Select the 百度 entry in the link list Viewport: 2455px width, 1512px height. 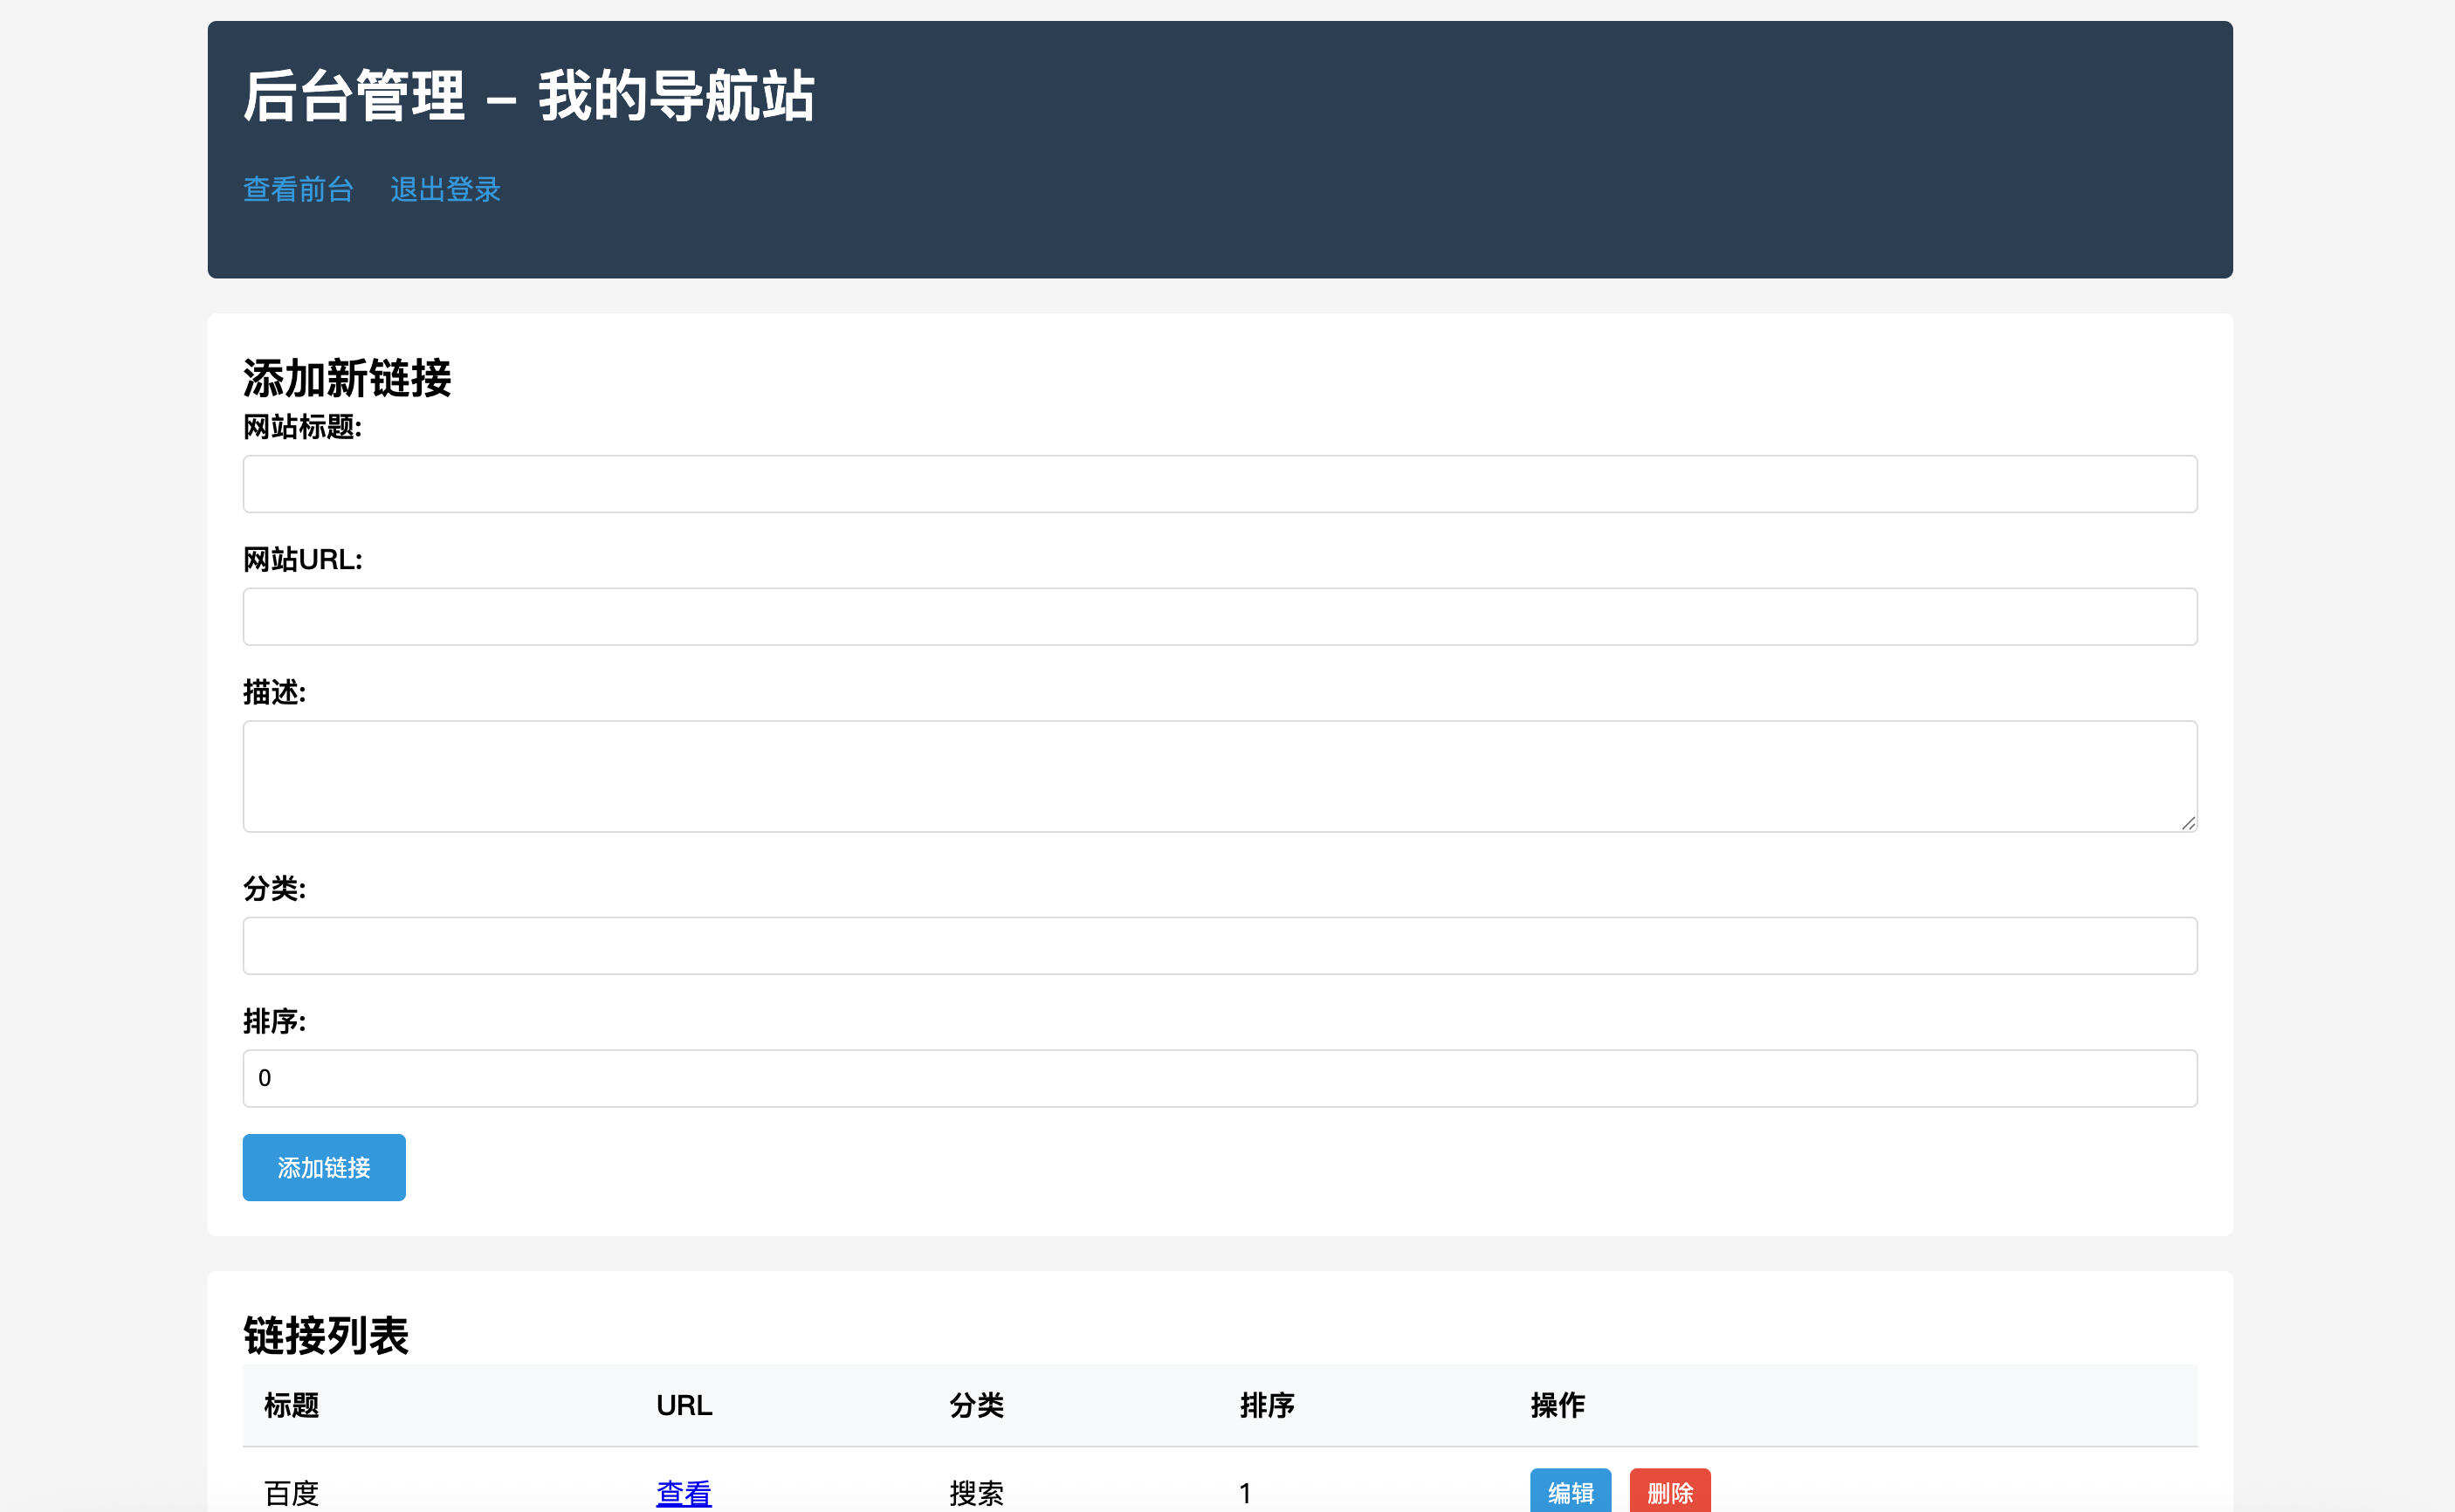pyautogui.click(x=290, y=1493)
